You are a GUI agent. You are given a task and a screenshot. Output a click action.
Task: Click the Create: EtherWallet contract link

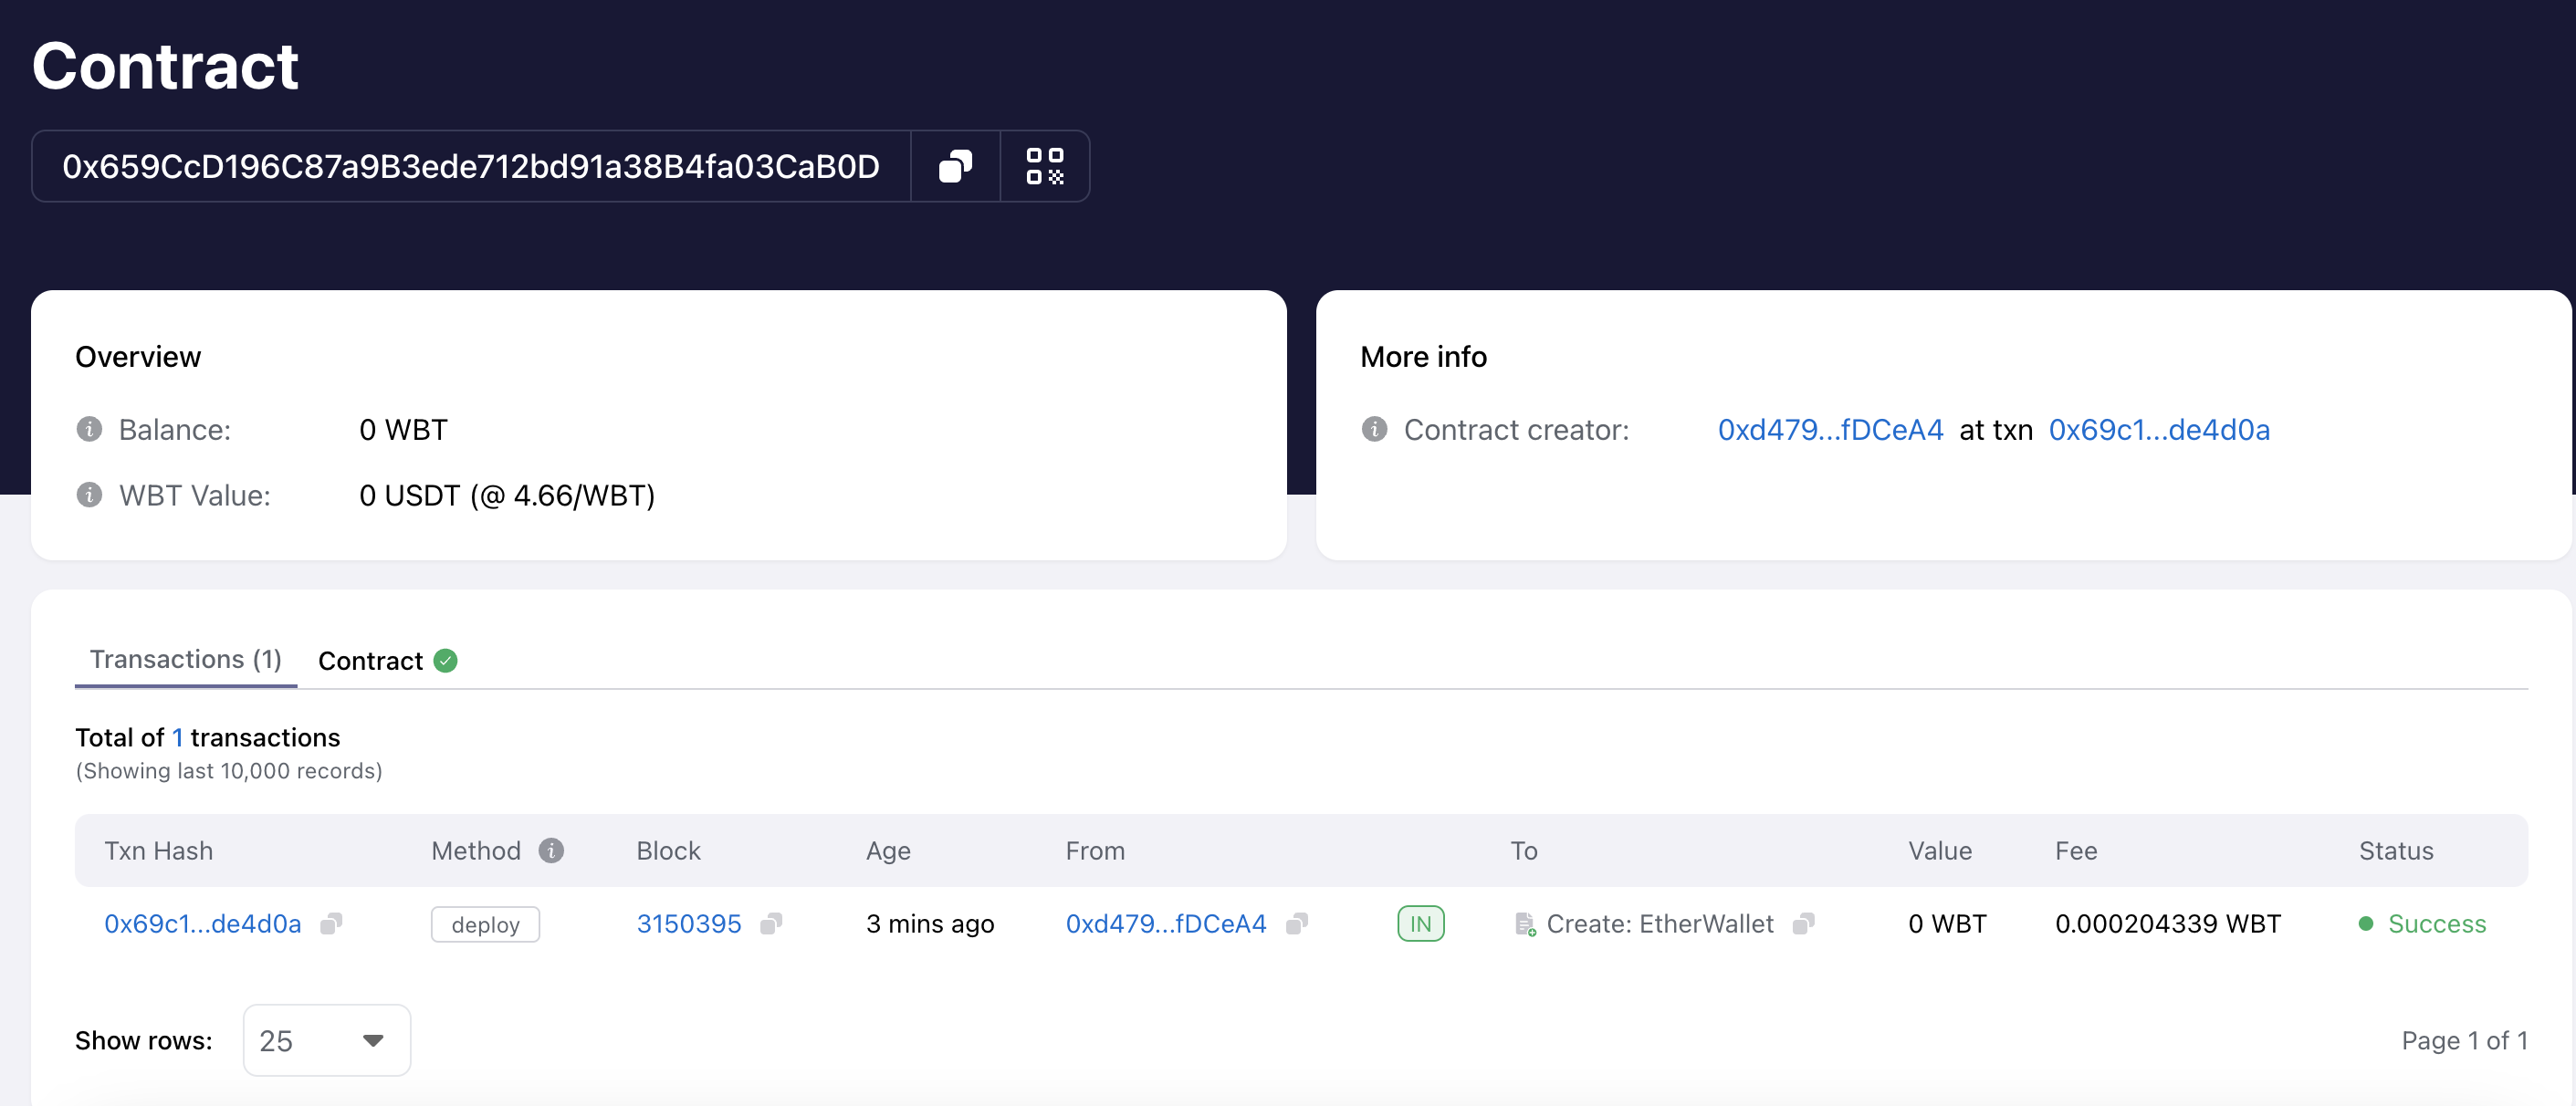click(1660, 923)
